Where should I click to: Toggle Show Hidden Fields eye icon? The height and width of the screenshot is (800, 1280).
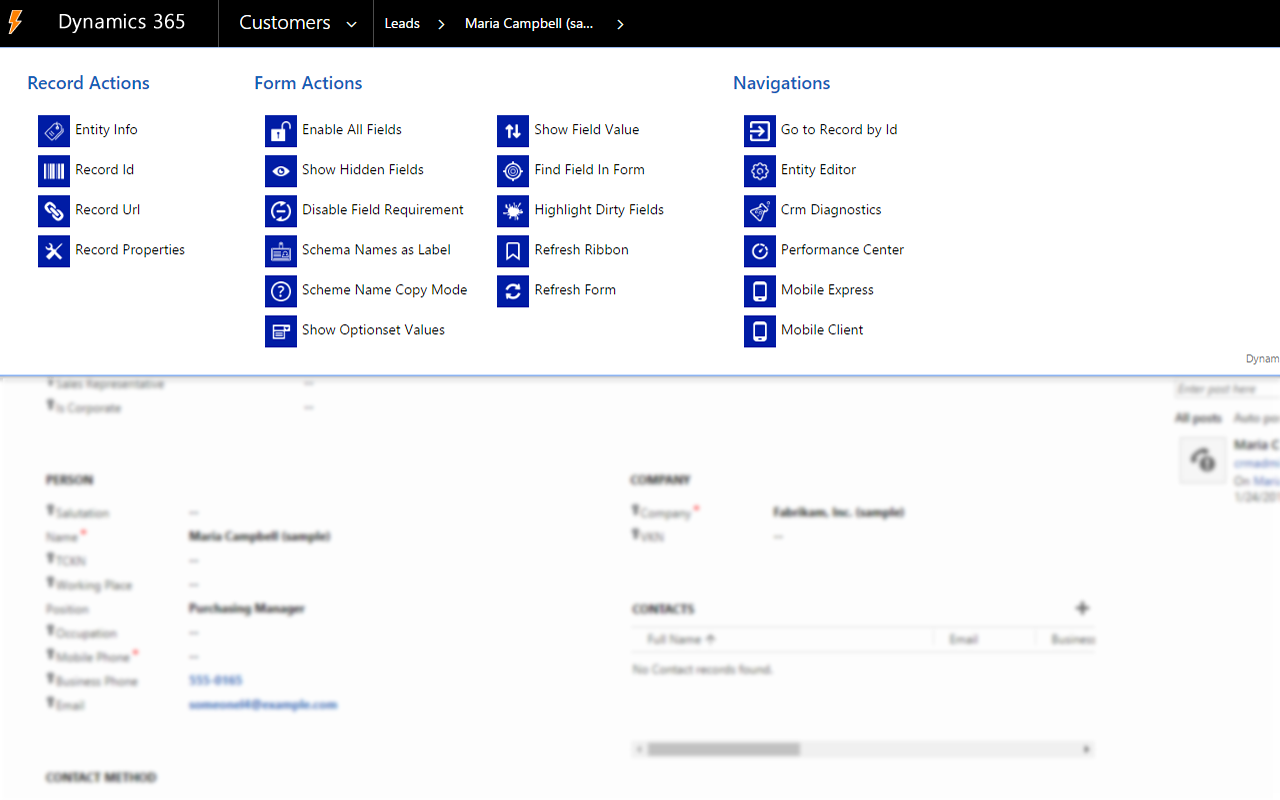pyautogui.click(x=281, y=171)
